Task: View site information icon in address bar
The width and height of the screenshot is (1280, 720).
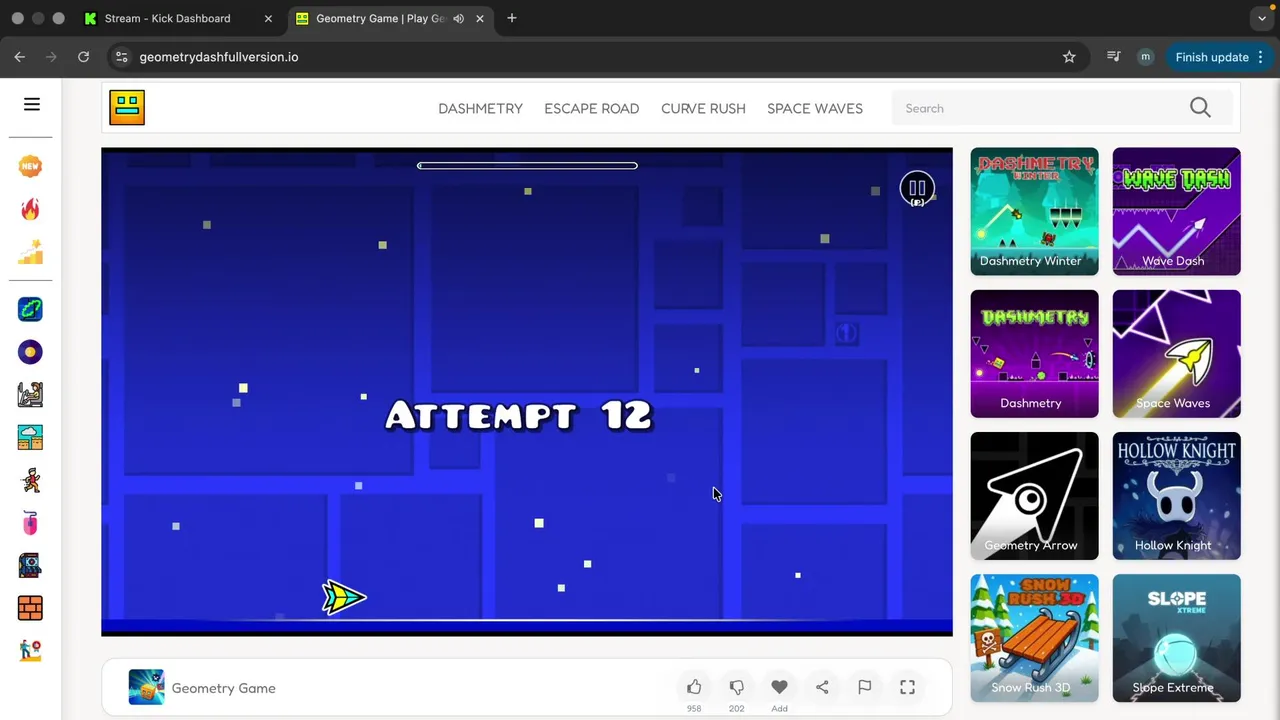Action: (121, 57)
